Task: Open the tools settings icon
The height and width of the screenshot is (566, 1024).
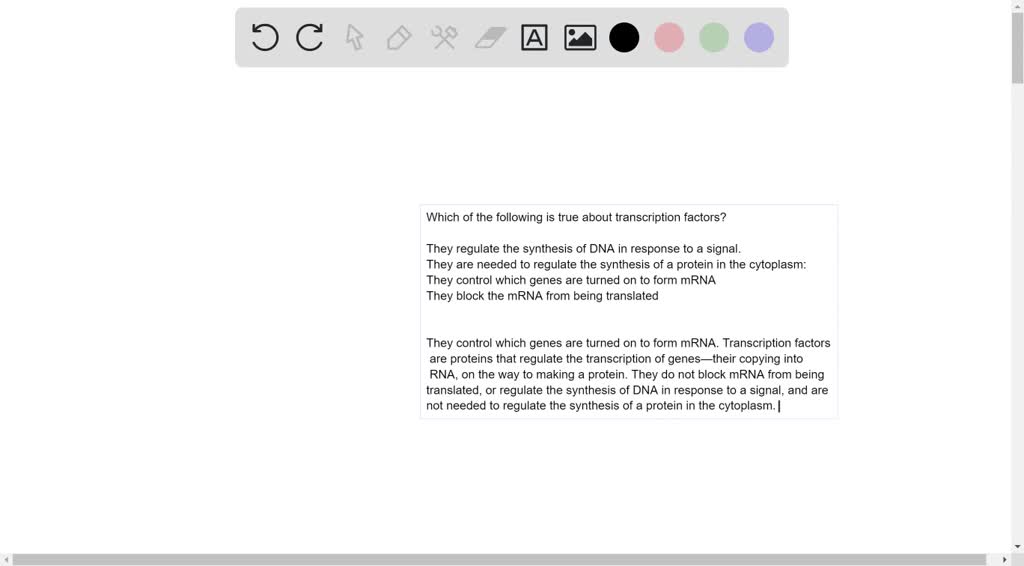Action: point(444,38)
